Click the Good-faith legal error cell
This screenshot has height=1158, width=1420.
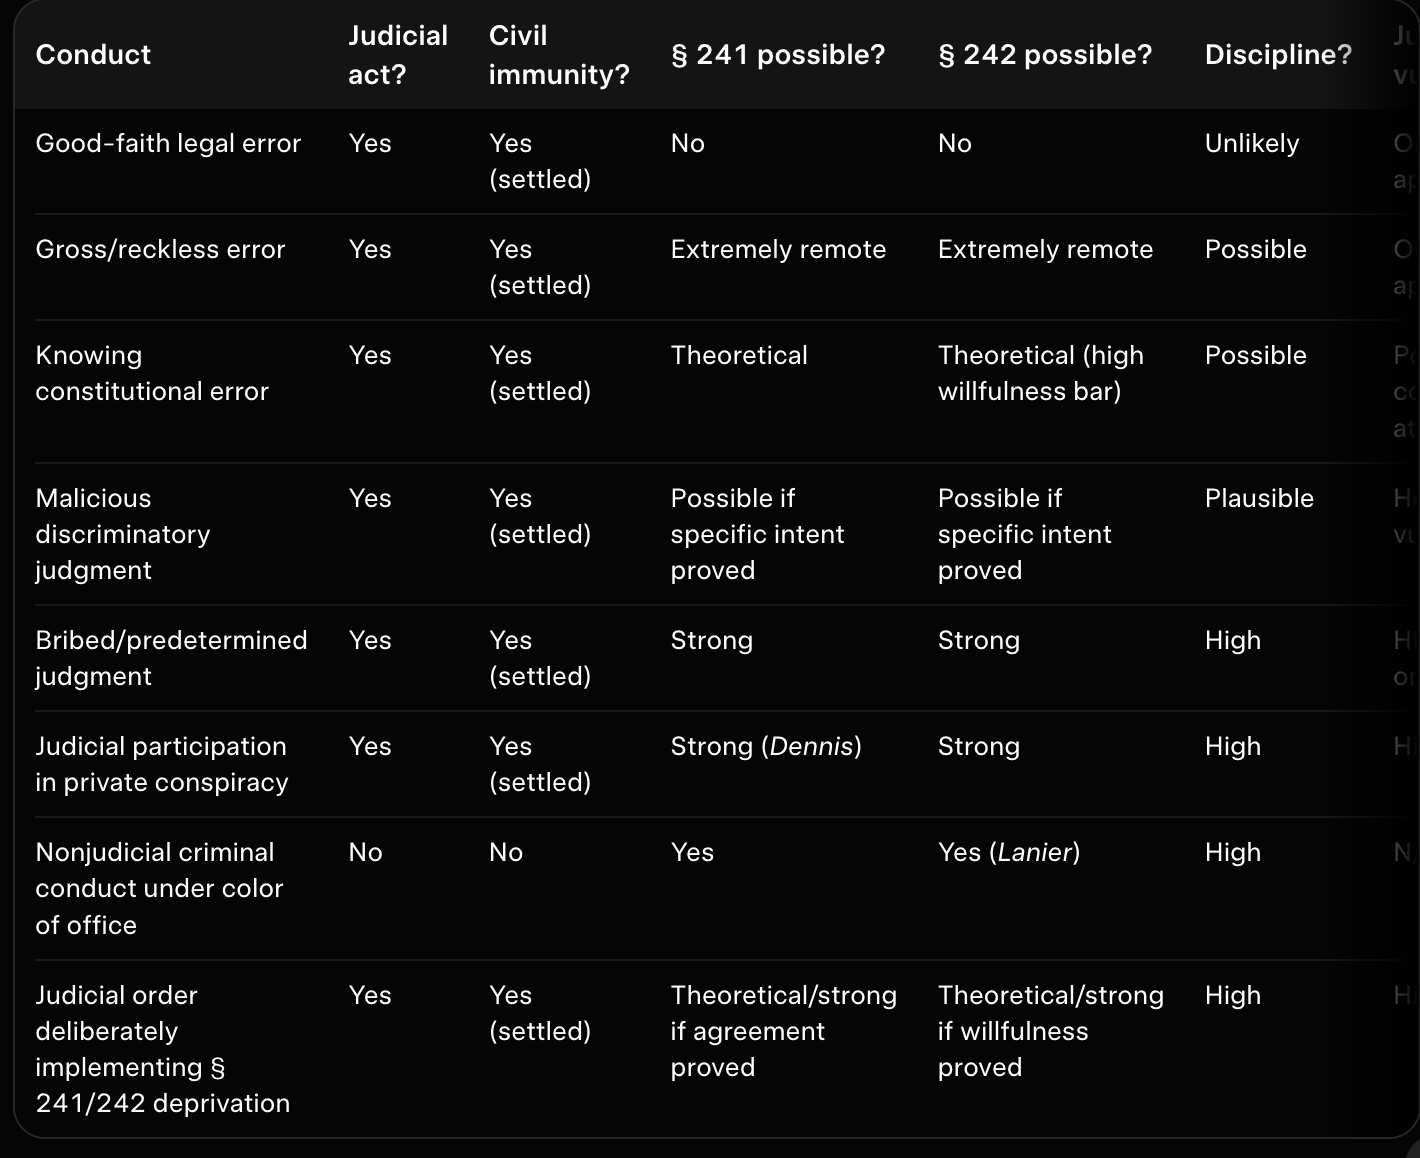[168, 144]
